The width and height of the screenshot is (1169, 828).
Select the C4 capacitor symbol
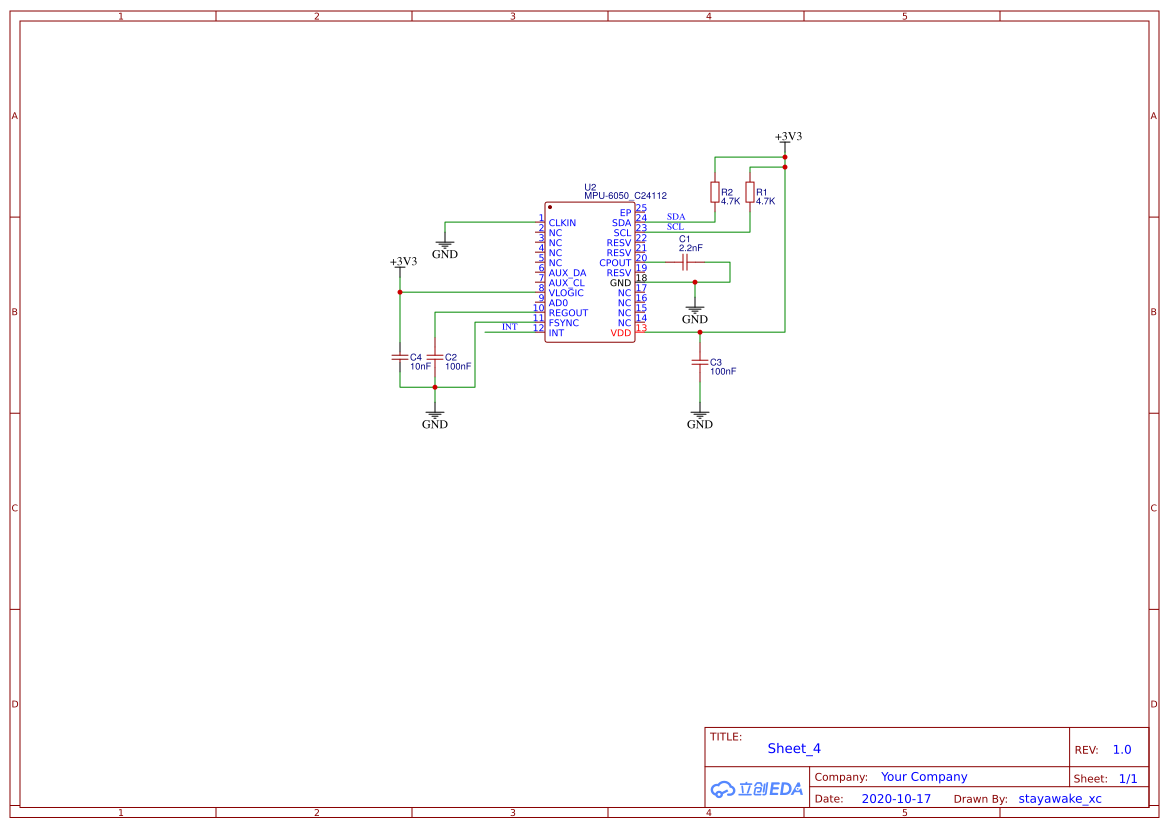[400, 357]
